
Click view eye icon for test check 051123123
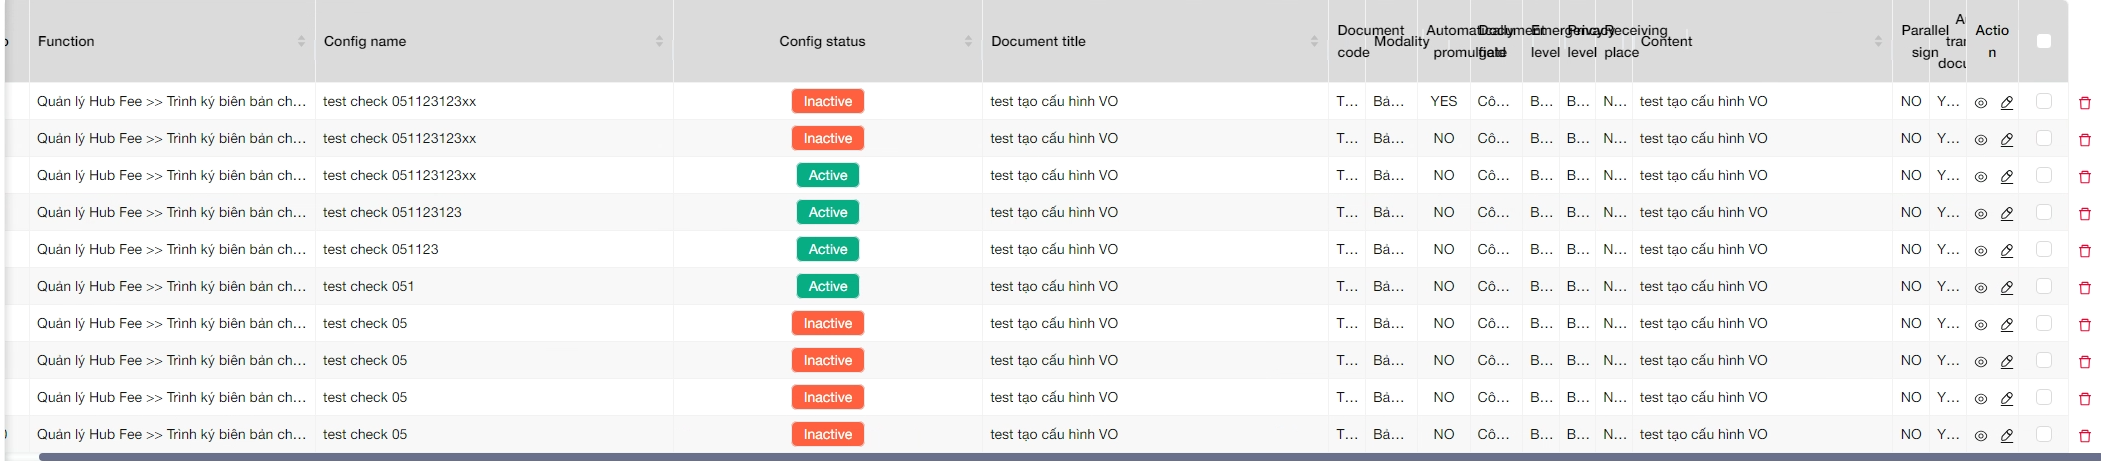[x=1980, y=213]
